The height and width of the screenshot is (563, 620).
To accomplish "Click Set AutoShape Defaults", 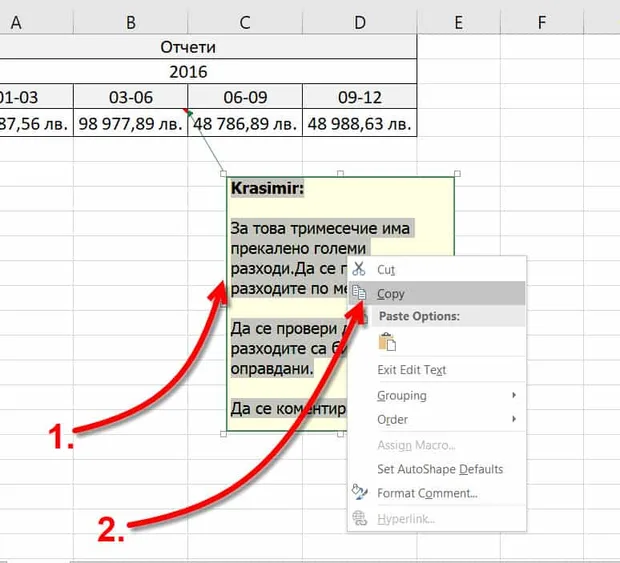I will tap(440, 469).
